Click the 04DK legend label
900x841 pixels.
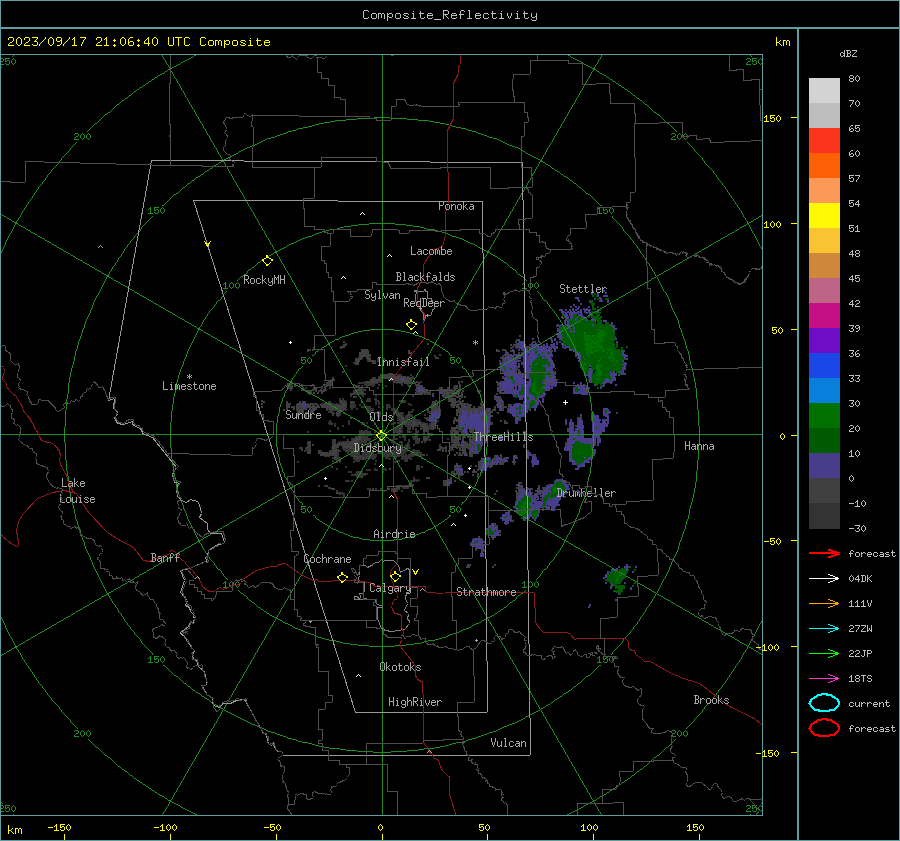tap(860, 579)
